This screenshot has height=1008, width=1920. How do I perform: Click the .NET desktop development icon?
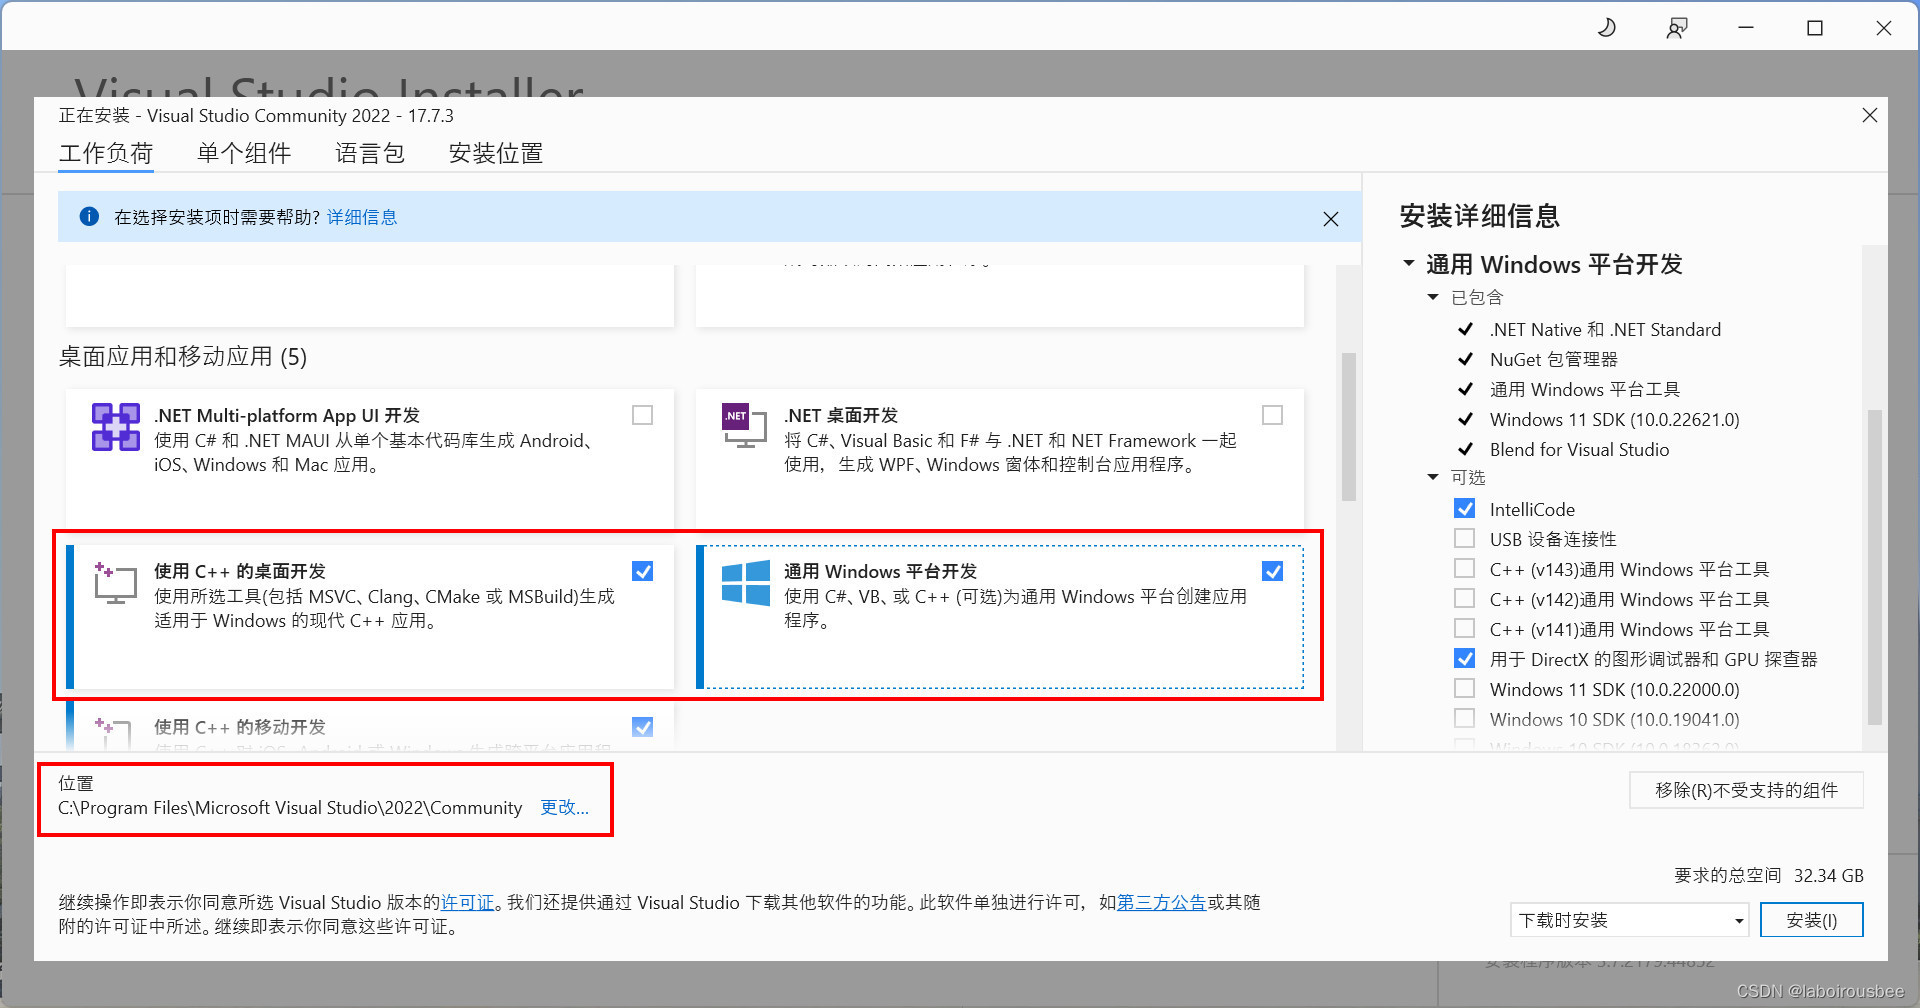(x=744, y=425)
